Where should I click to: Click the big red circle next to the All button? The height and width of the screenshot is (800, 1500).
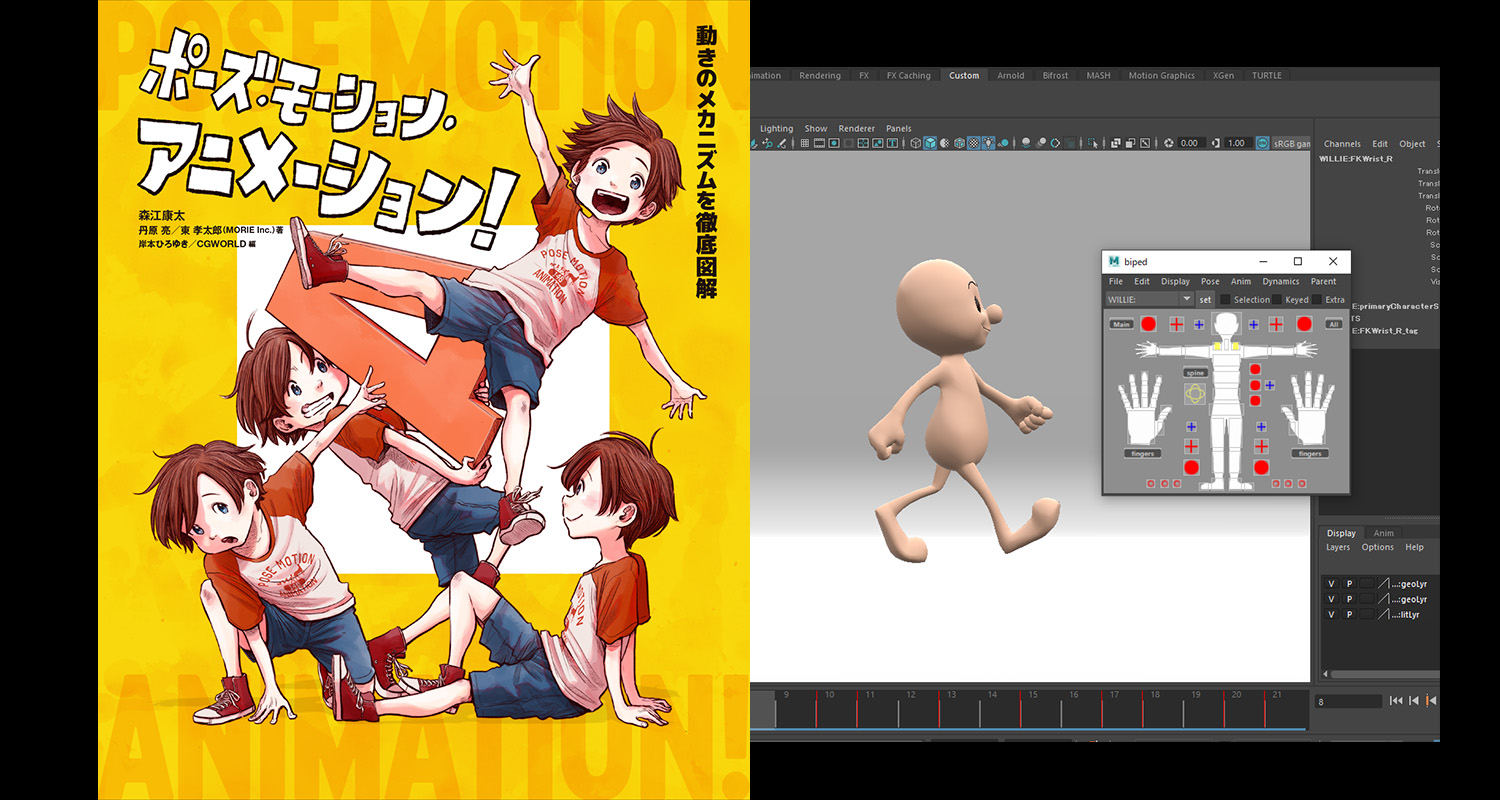pyautogui.click(x=1304, y=324)
